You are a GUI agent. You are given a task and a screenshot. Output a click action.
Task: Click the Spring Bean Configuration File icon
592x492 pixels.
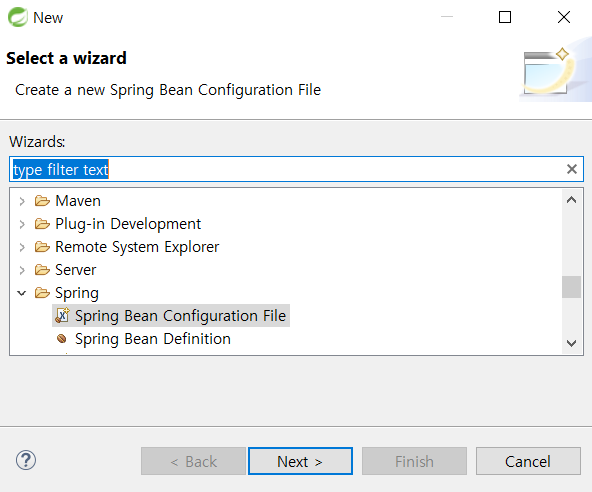tap(62, 315)
